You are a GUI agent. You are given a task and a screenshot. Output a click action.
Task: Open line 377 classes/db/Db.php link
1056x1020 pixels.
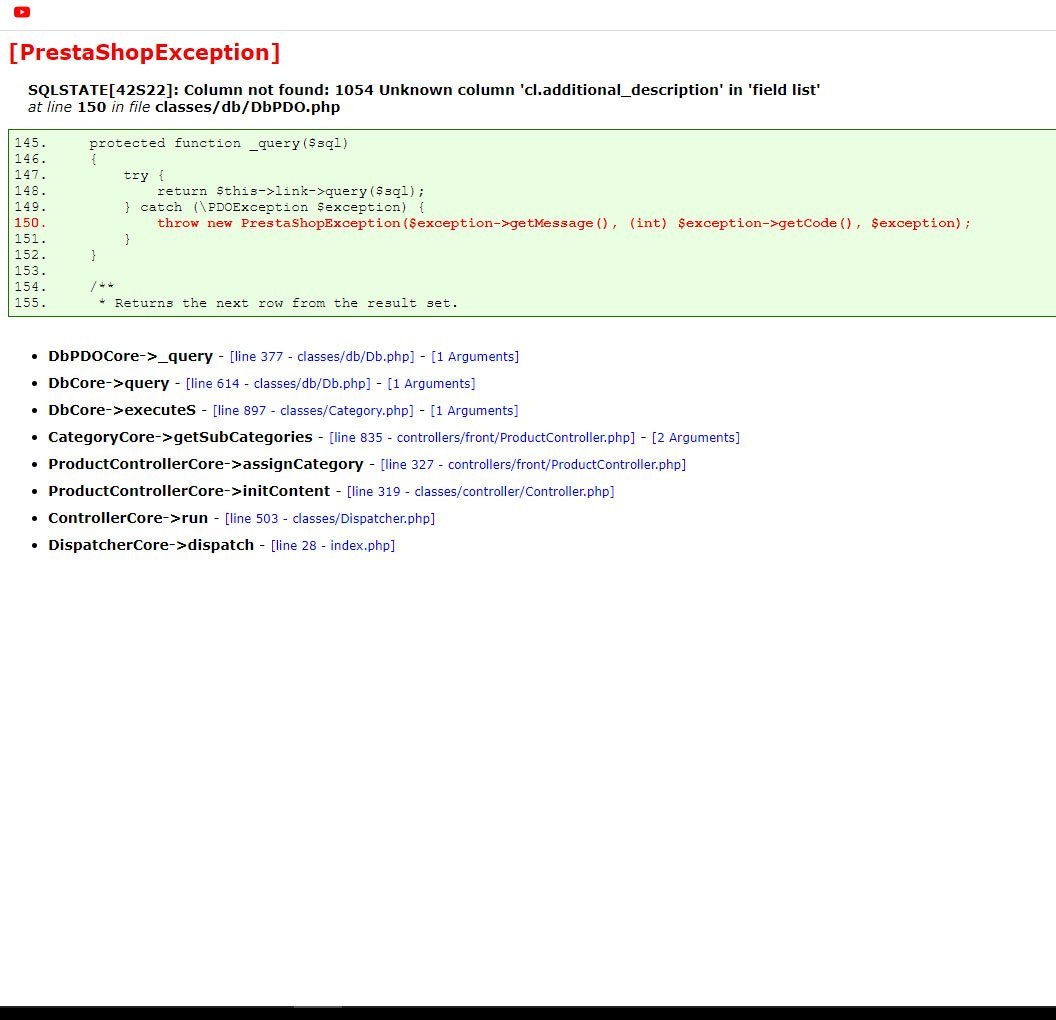coord(322,356)
